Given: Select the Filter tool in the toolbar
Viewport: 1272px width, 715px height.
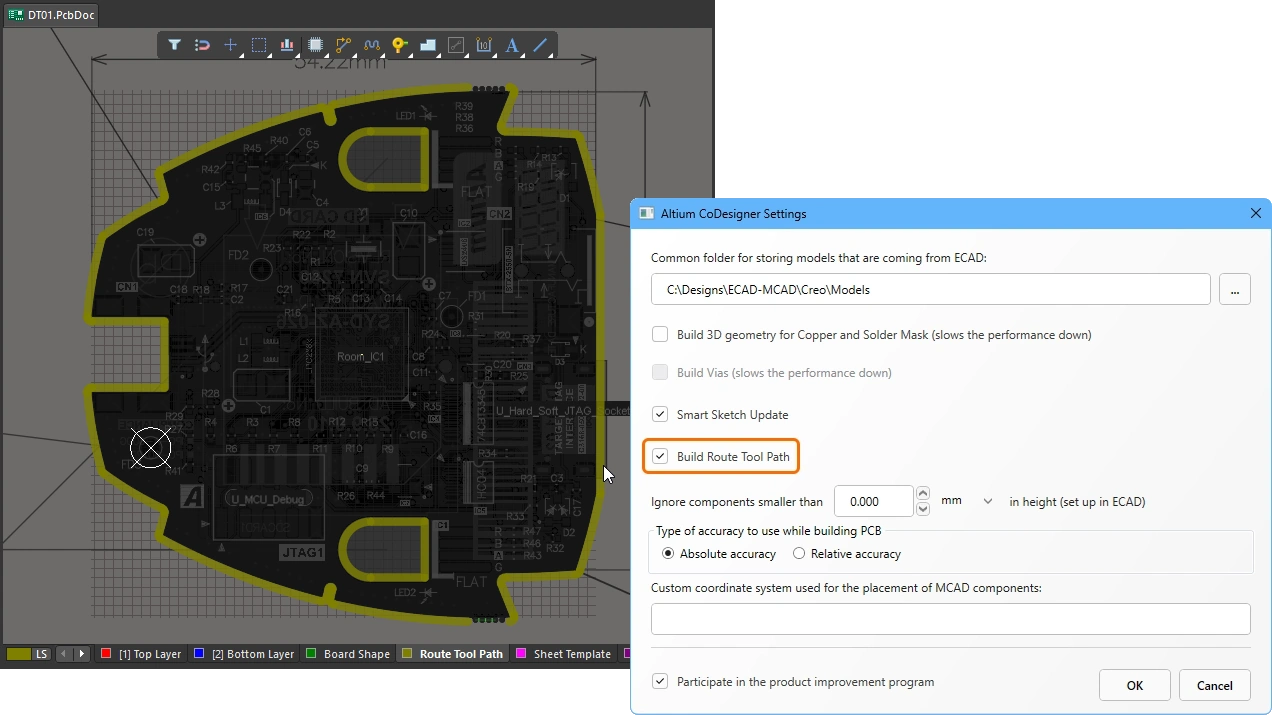Looking at the screenshot, I should (174, 45).
